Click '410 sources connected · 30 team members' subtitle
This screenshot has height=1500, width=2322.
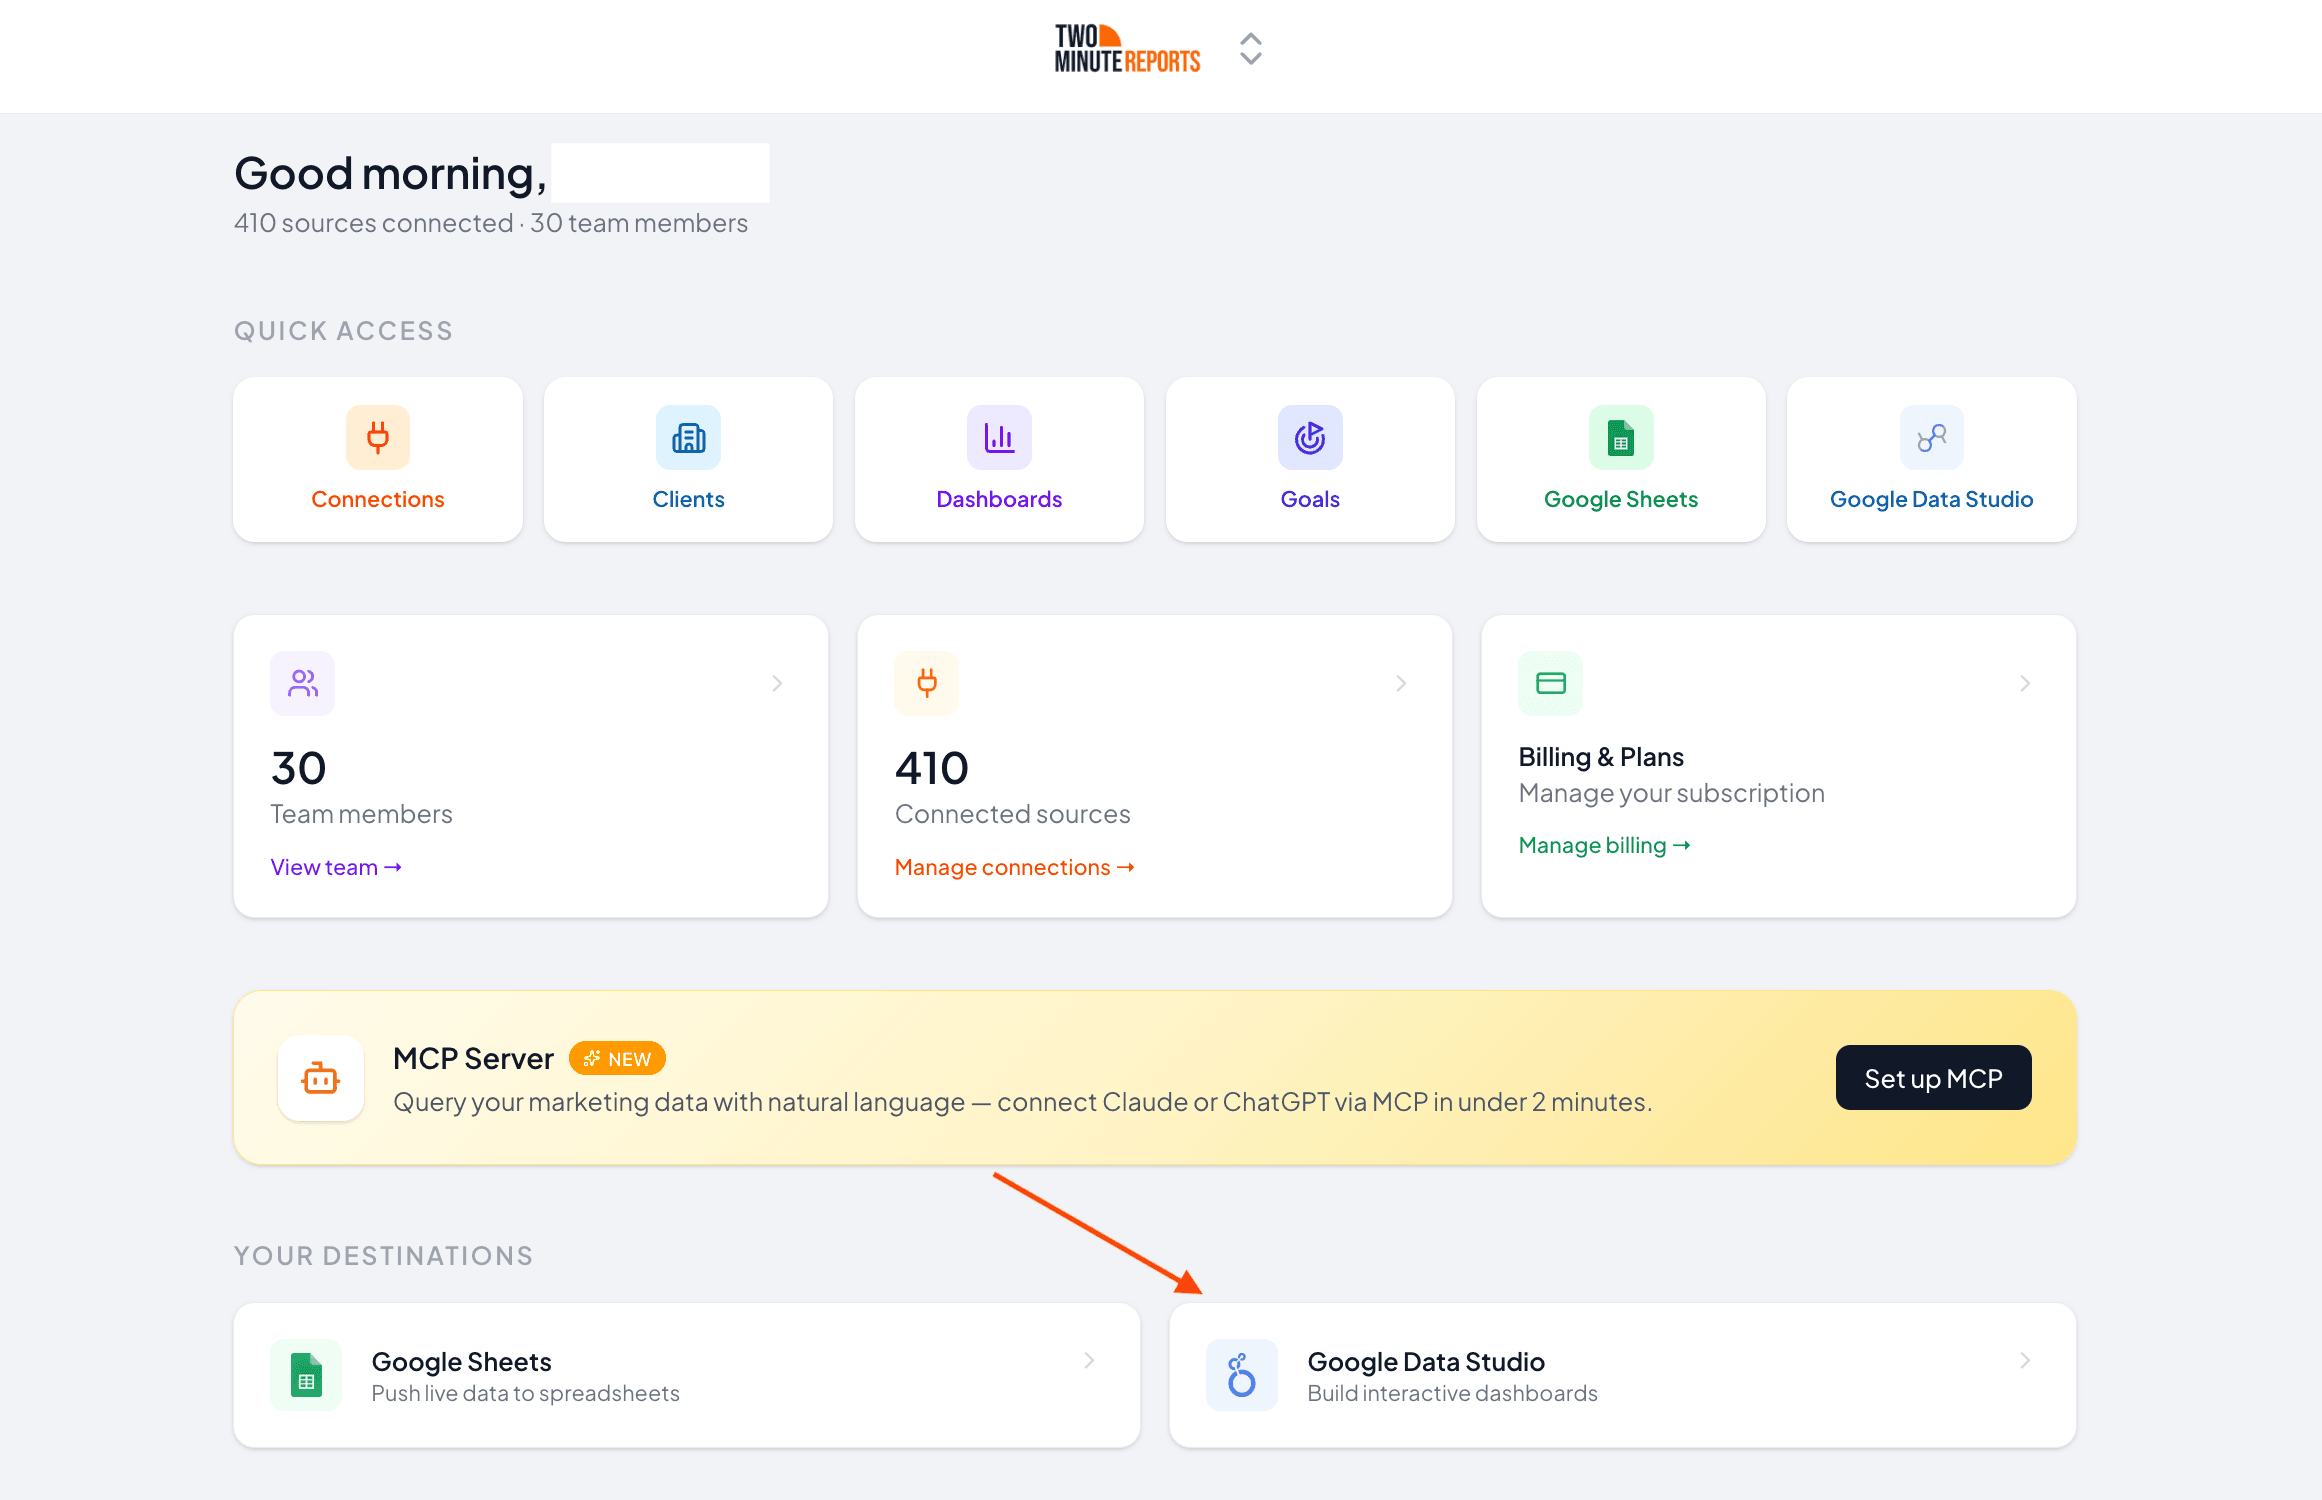click(491, 223)
